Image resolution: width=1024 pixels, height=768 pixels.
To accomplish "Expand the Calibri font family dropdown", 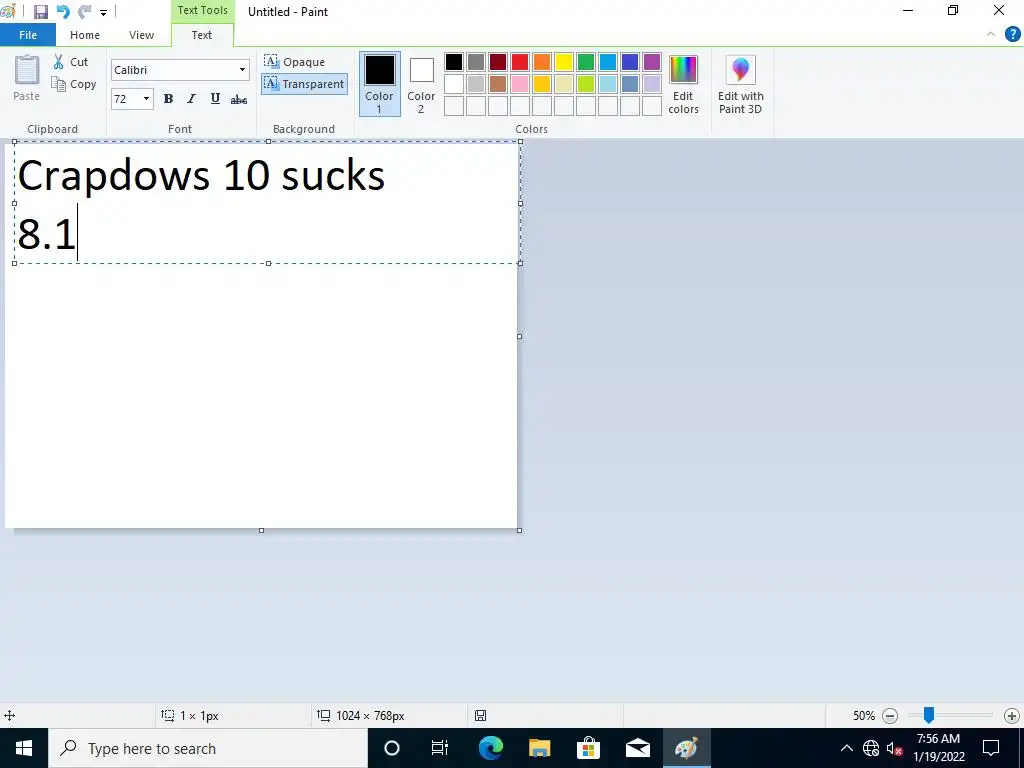I will click(x=242, y=70).
